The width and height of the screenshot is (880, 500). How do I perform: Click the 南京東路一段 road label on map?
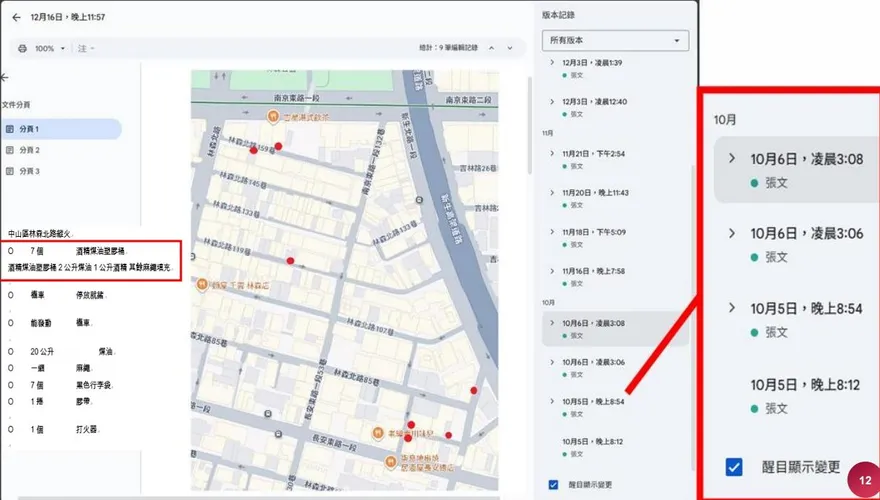tap(297, 98)
